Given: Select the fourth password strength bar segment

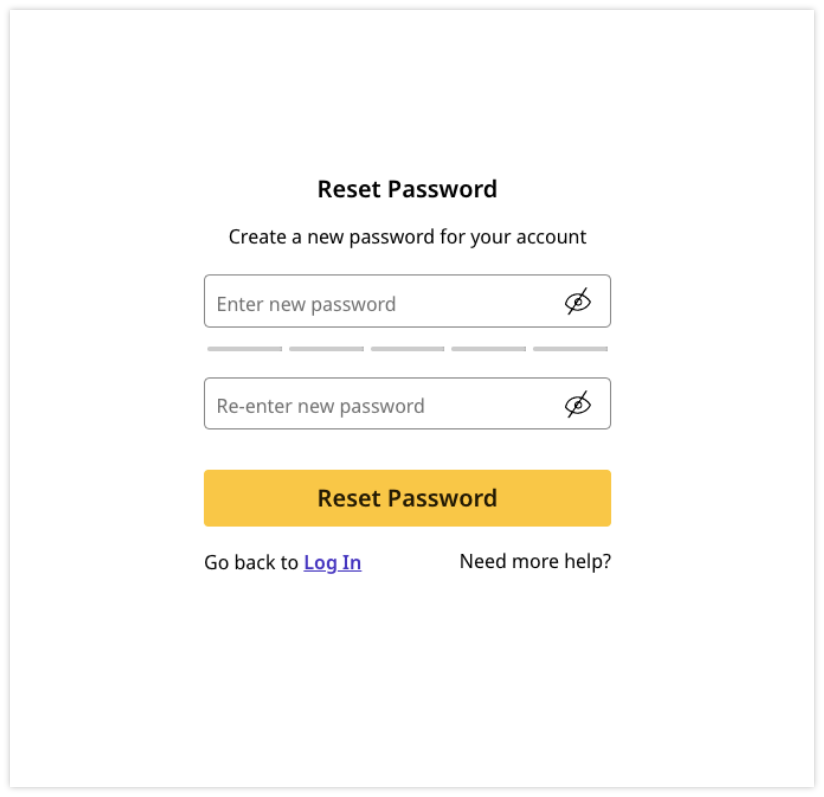Looking at the screenshot, I should [489, 349].
